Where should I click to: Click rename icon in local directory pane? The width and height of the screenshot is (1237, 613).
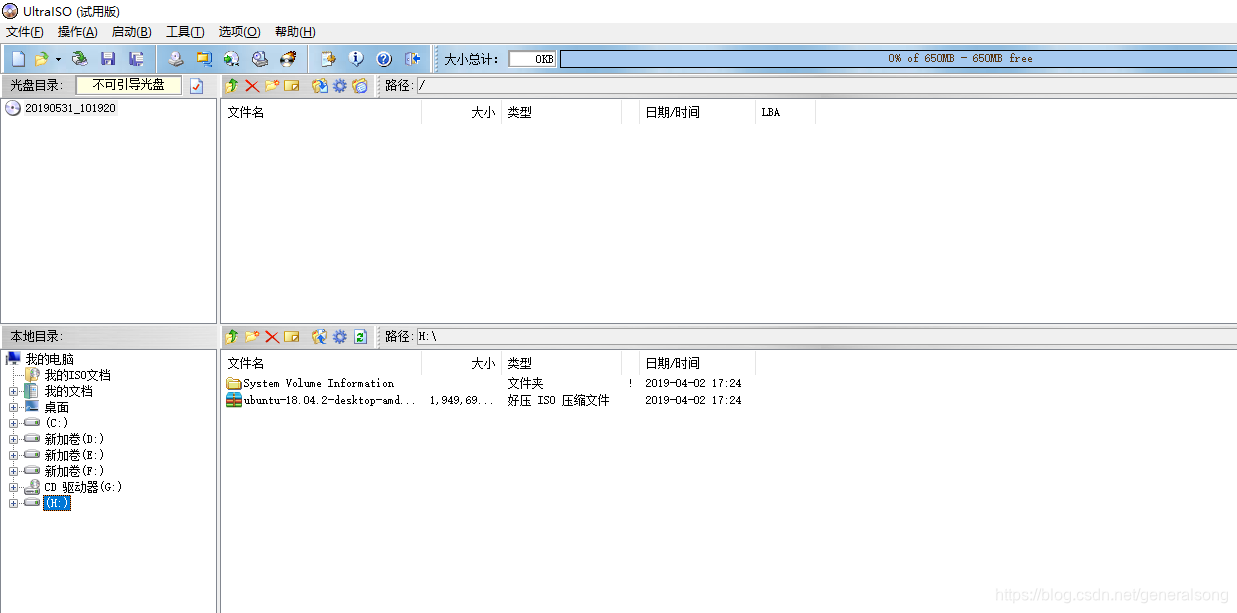click(292, 337)
